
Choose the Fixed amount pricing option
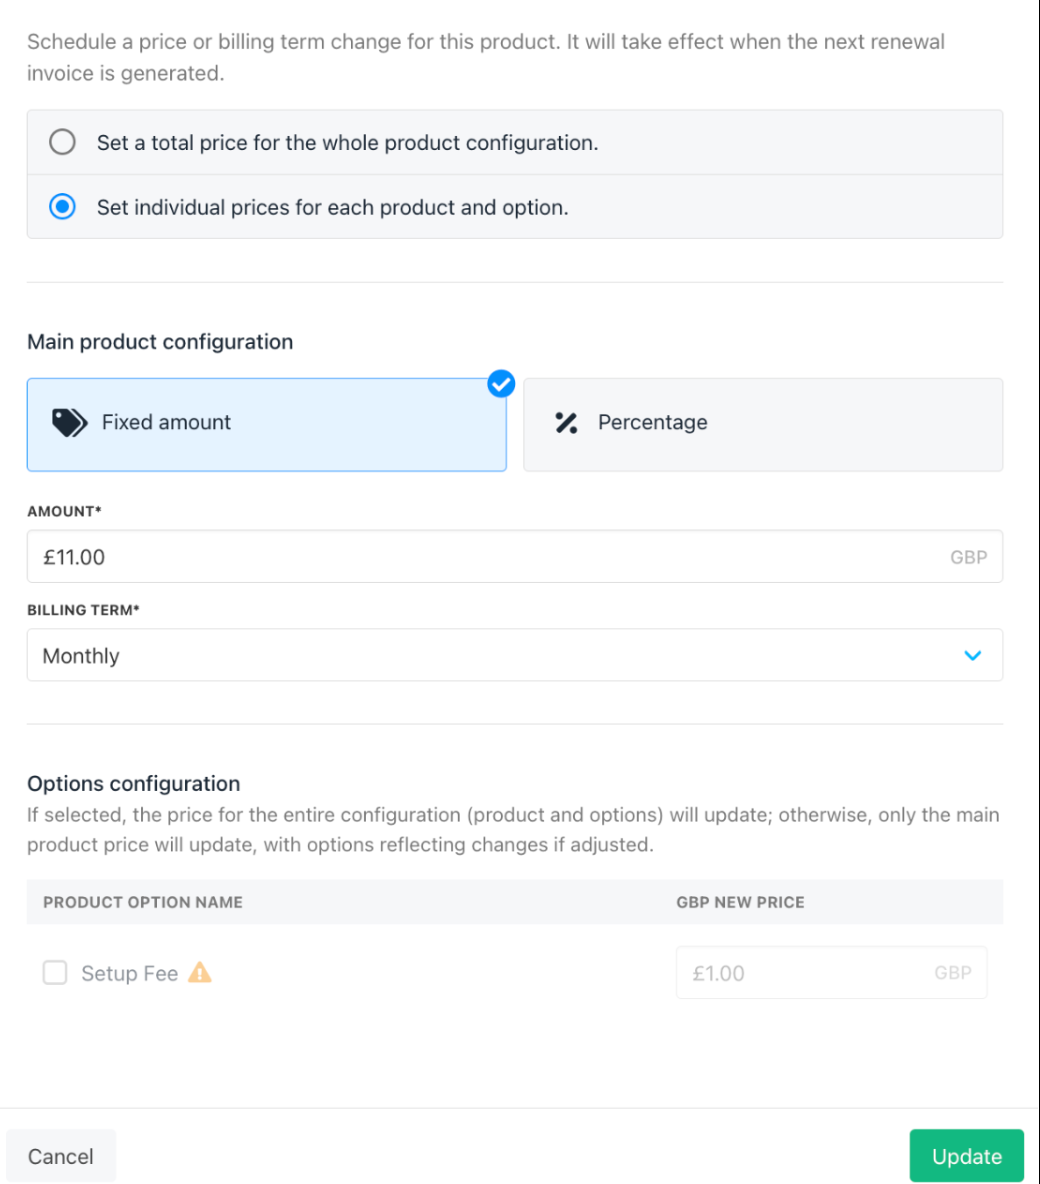[x=267, y=425]
